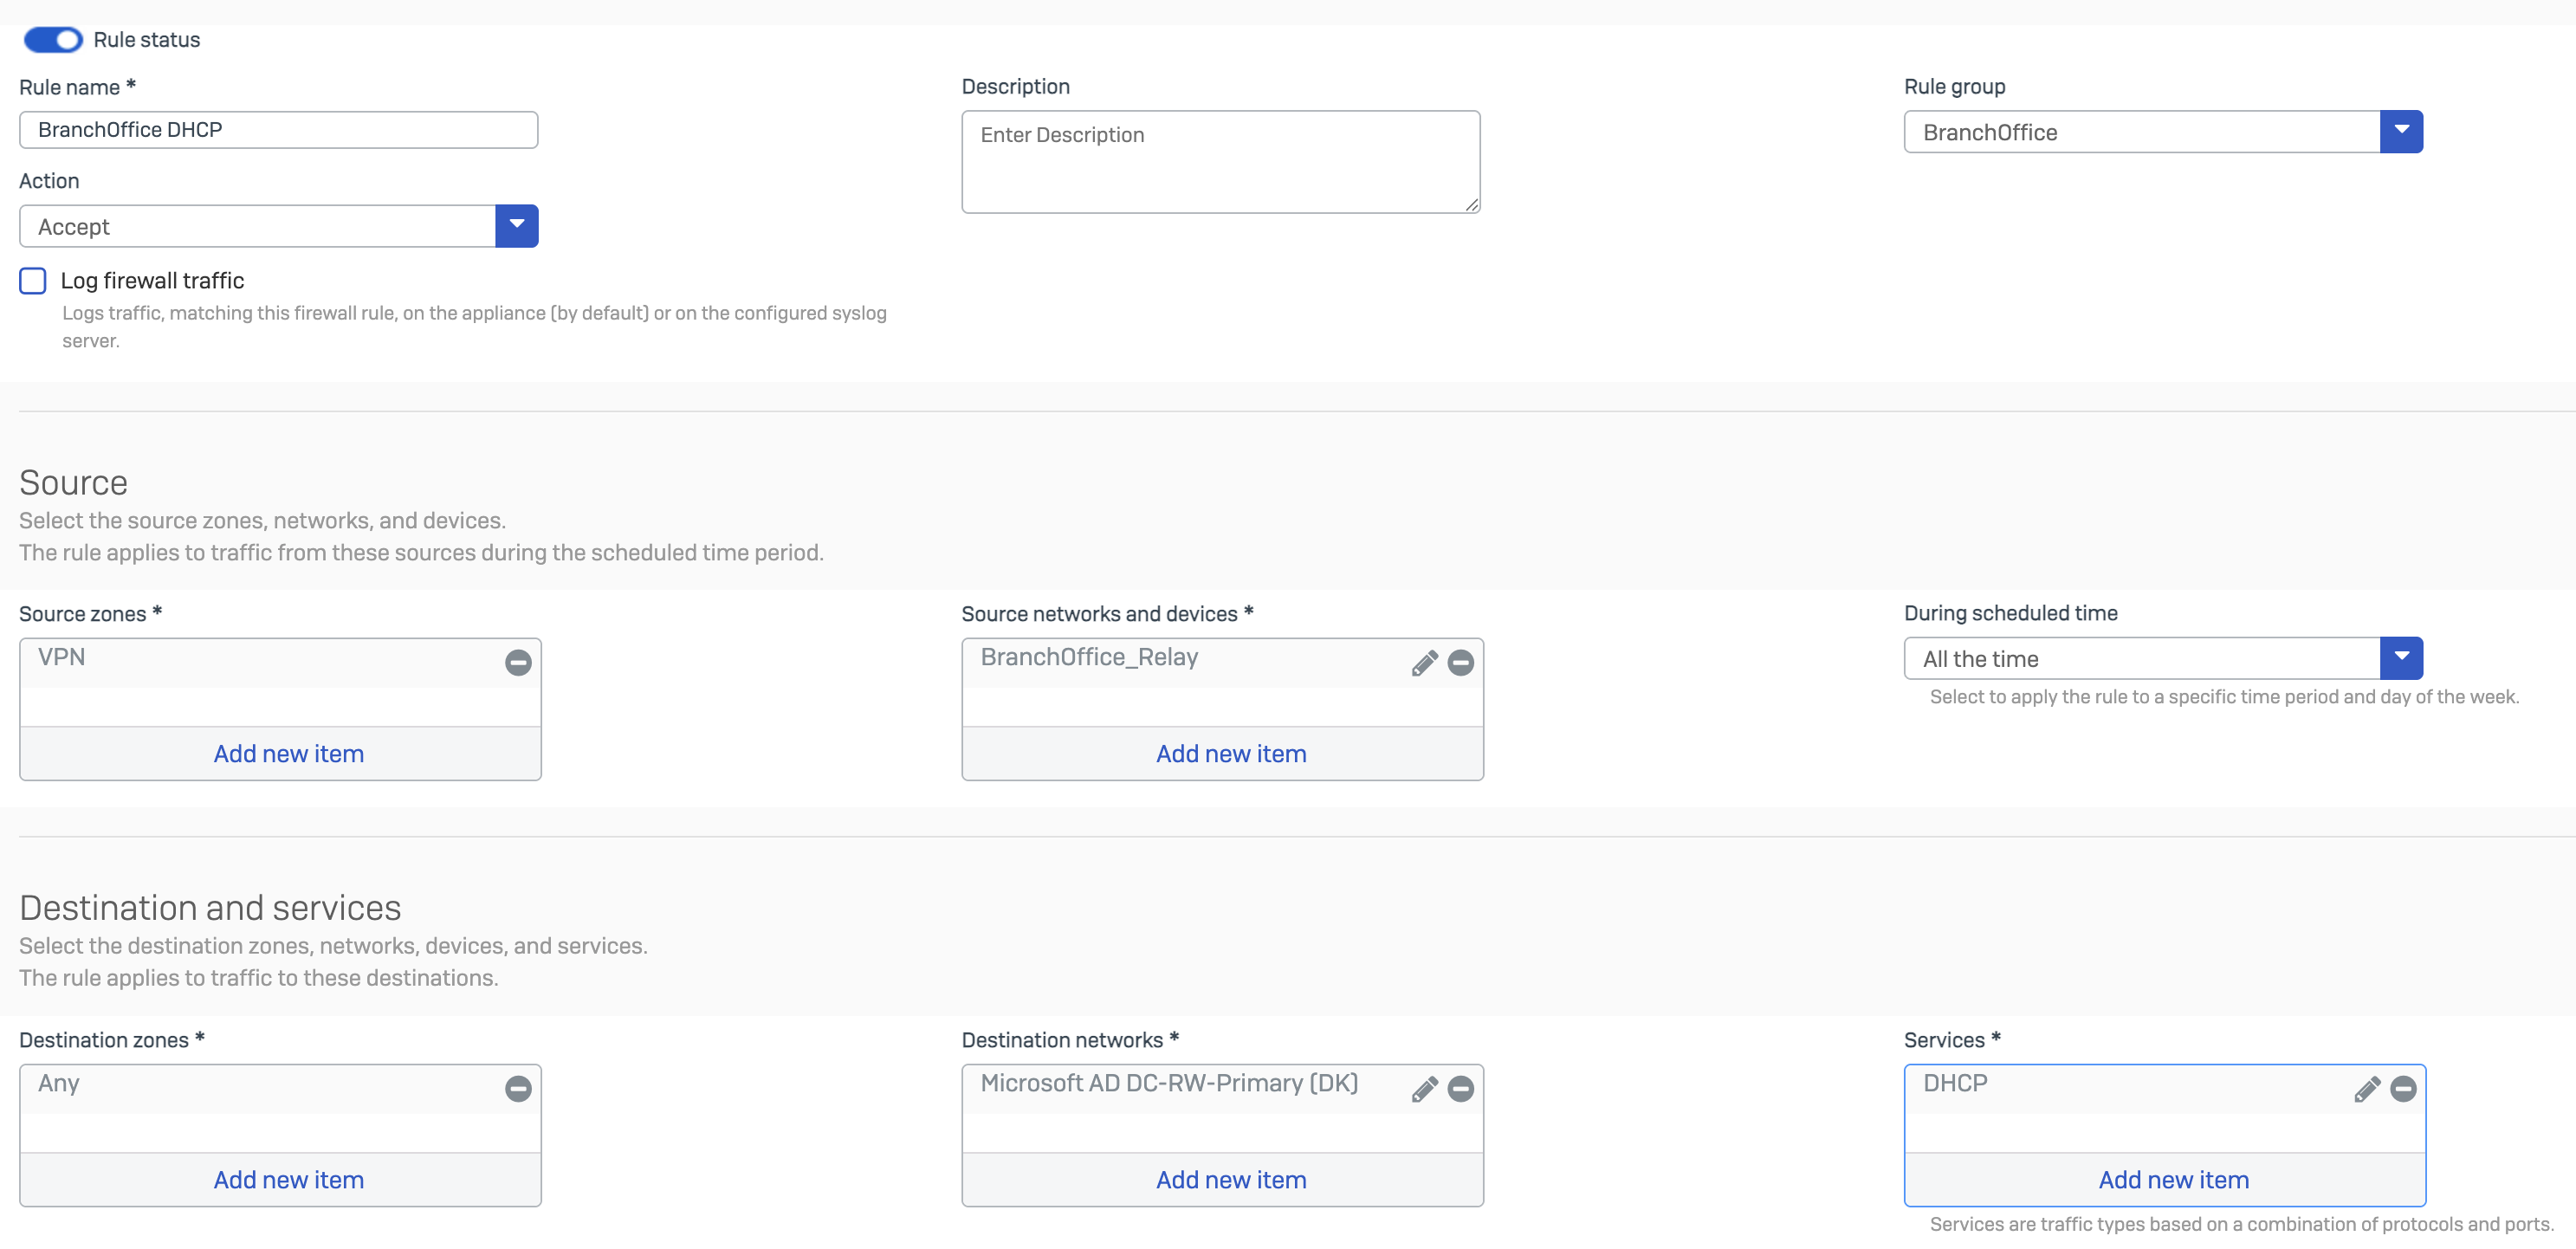Focus the Enter Description text area
This screenshot has width=2576, height=1249.
coord(1220,161)
